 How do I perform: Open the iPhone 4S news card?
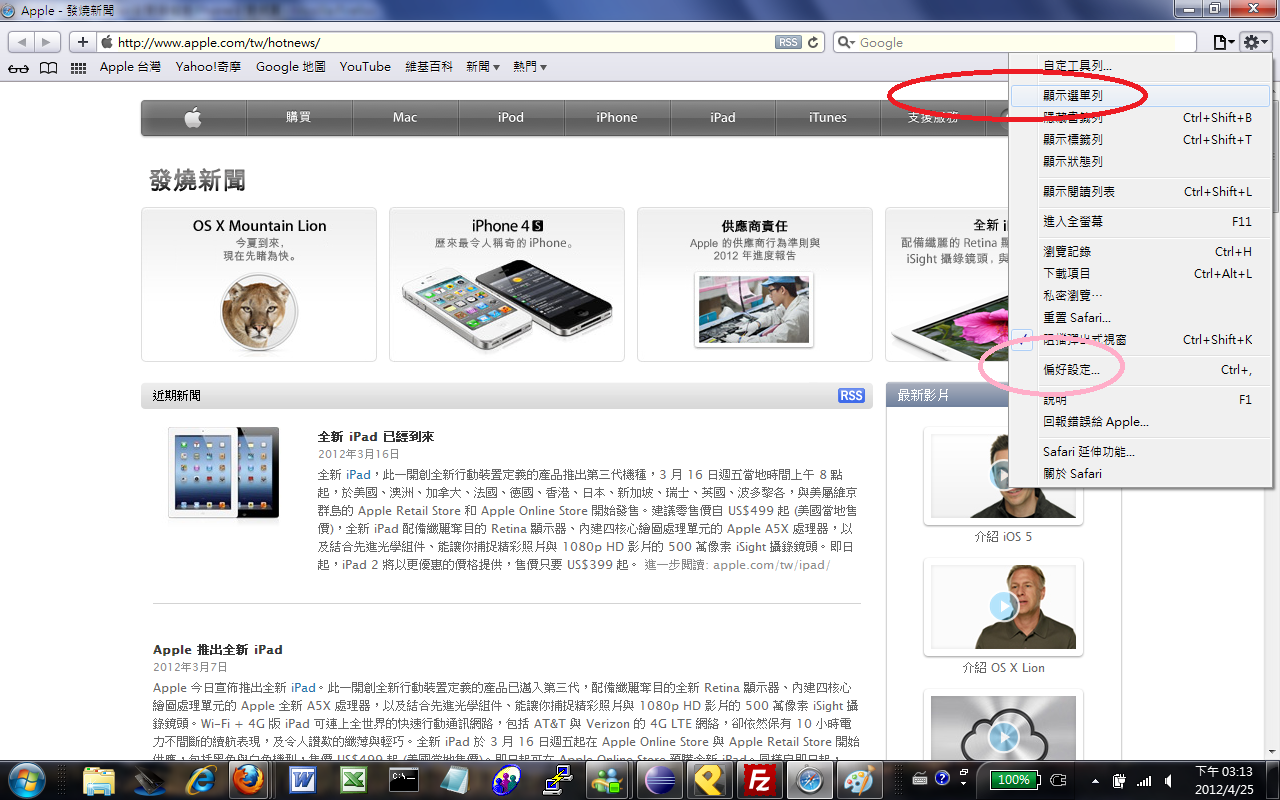coord(507,284)
